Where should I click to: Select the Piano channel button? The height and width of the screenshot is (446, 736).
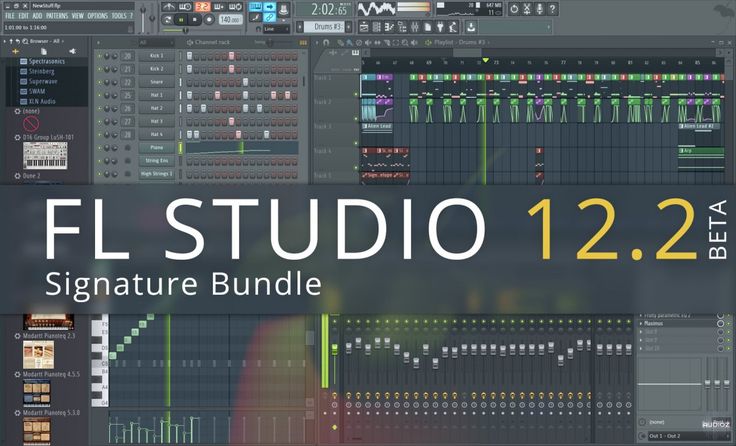(x=156, y=147)
